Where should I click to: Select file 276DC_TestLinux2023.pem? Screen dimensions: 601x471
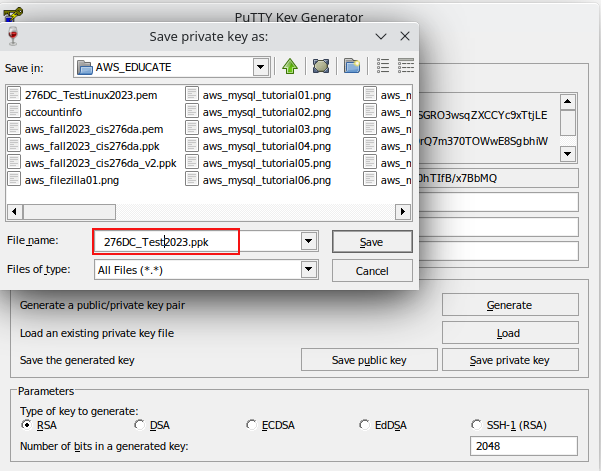pyautogui.click(x=91, y=95)
